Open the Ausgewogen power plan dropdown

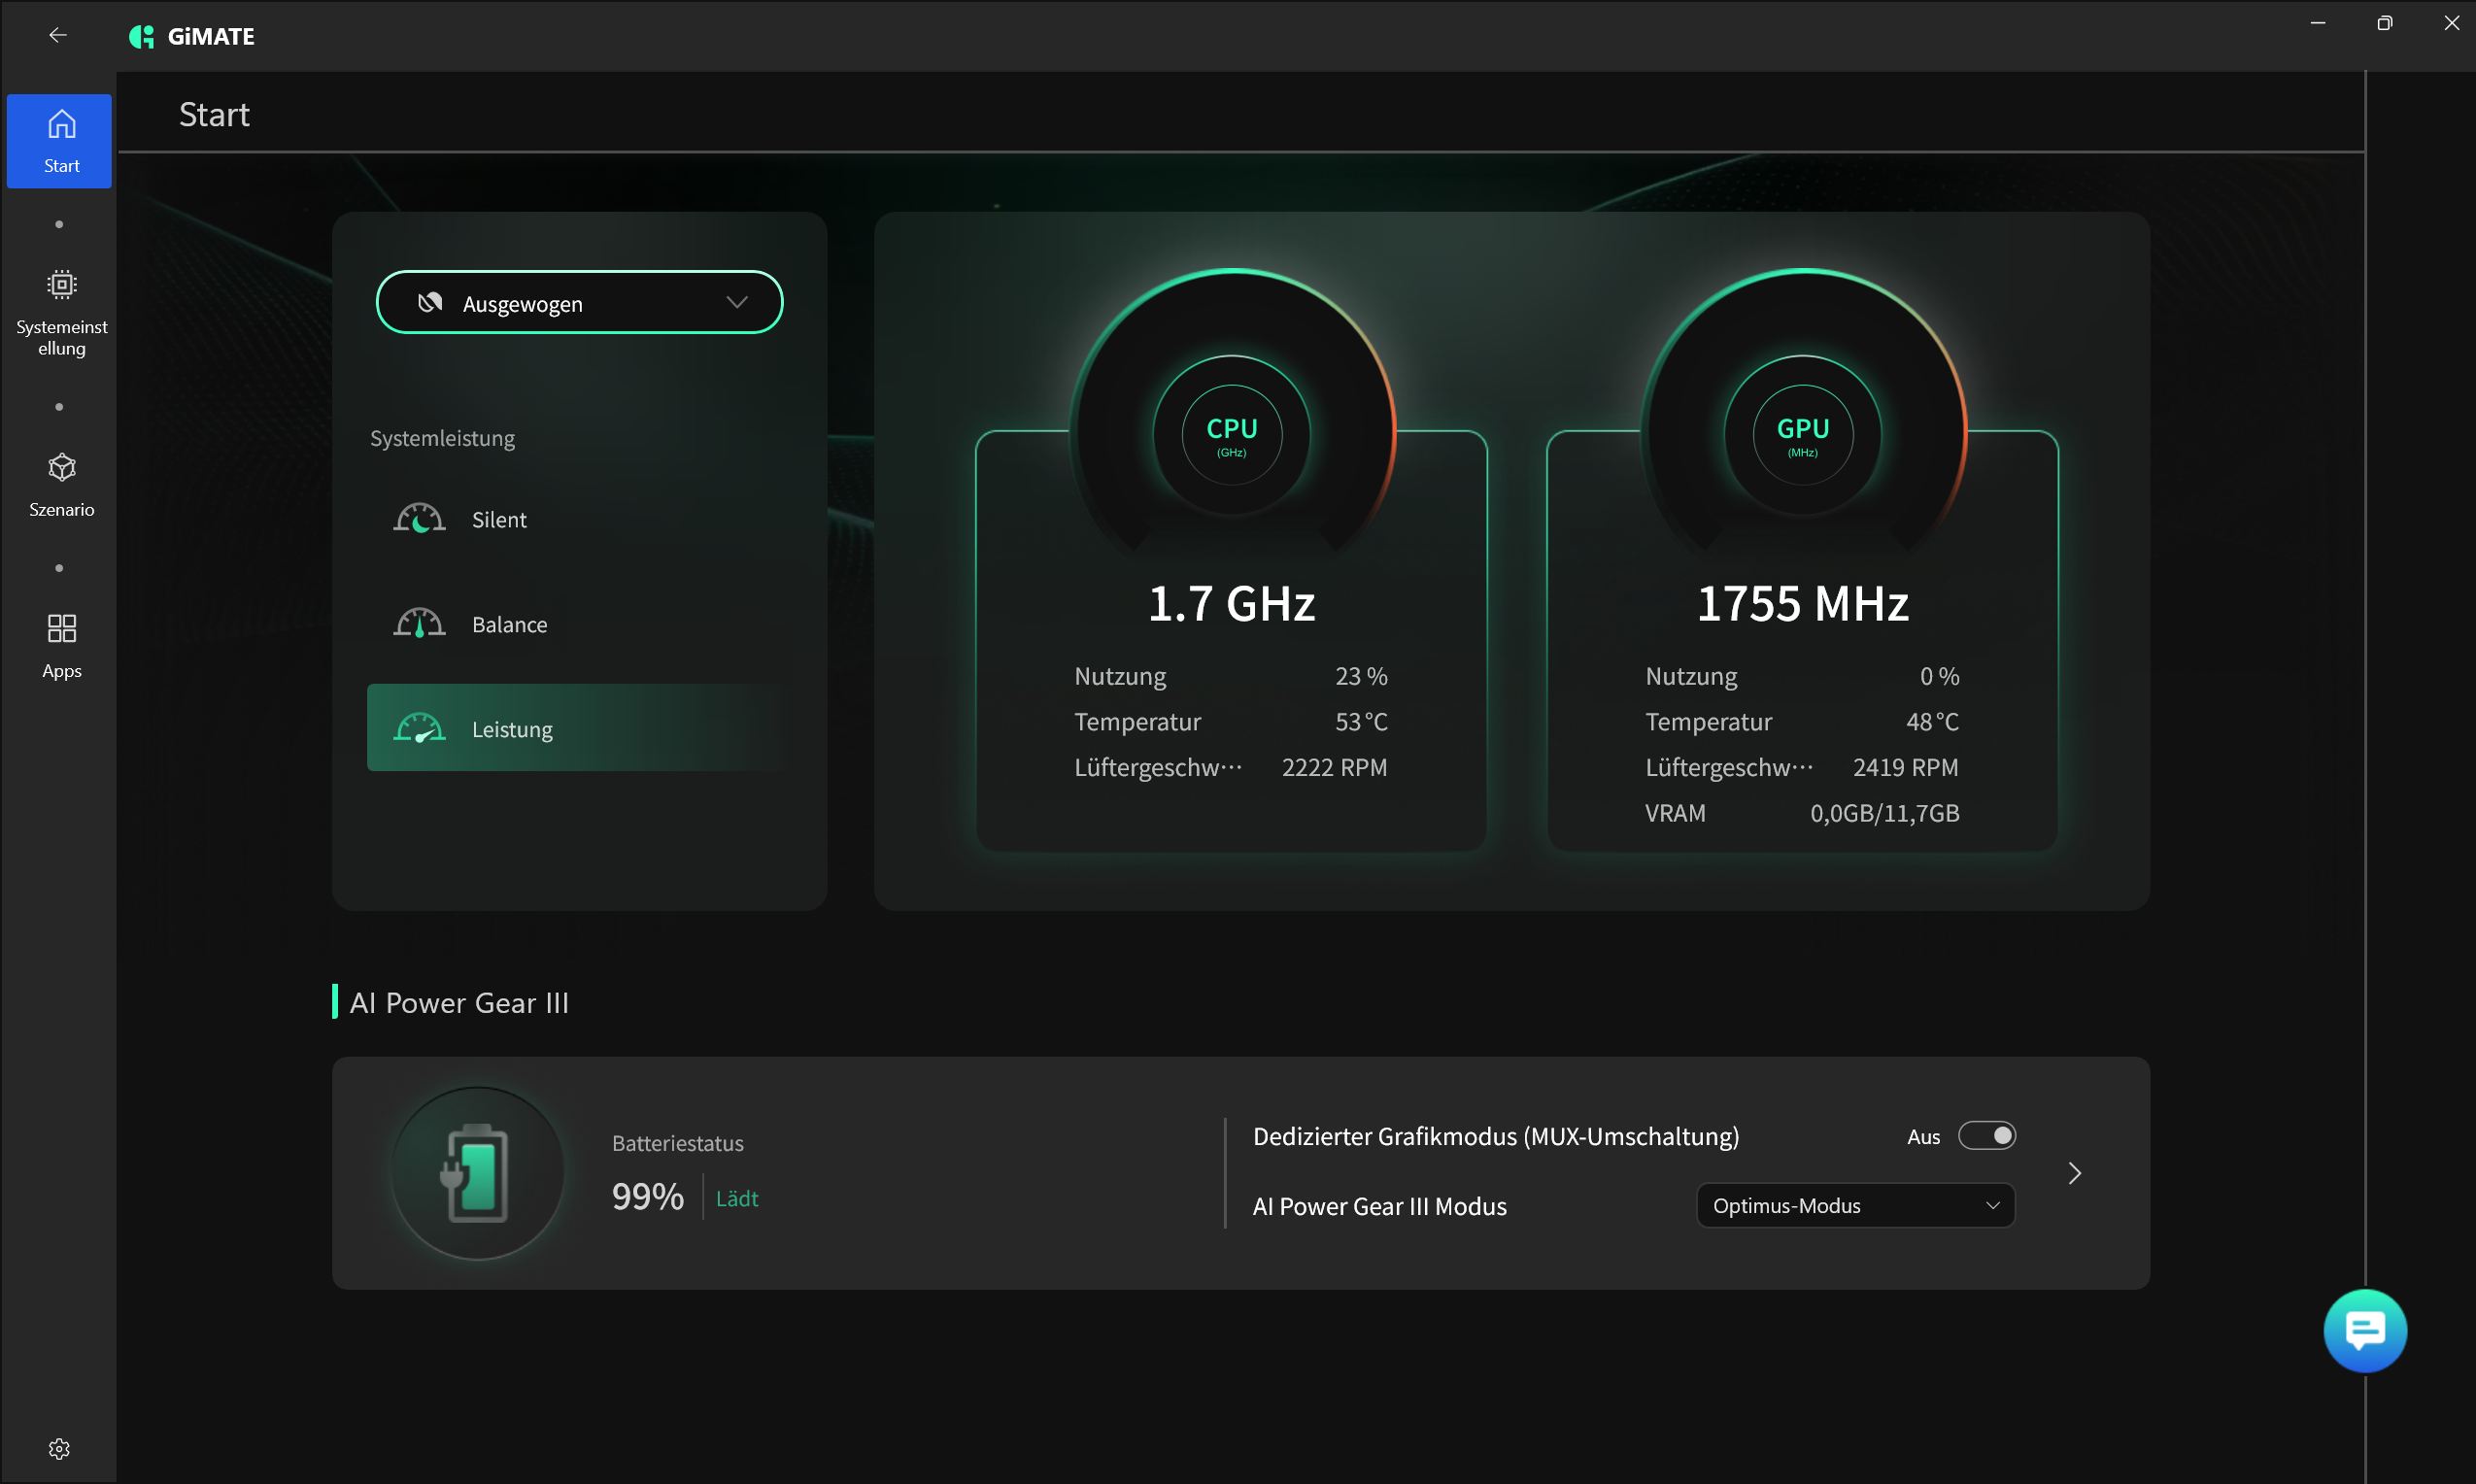[579, 303]
